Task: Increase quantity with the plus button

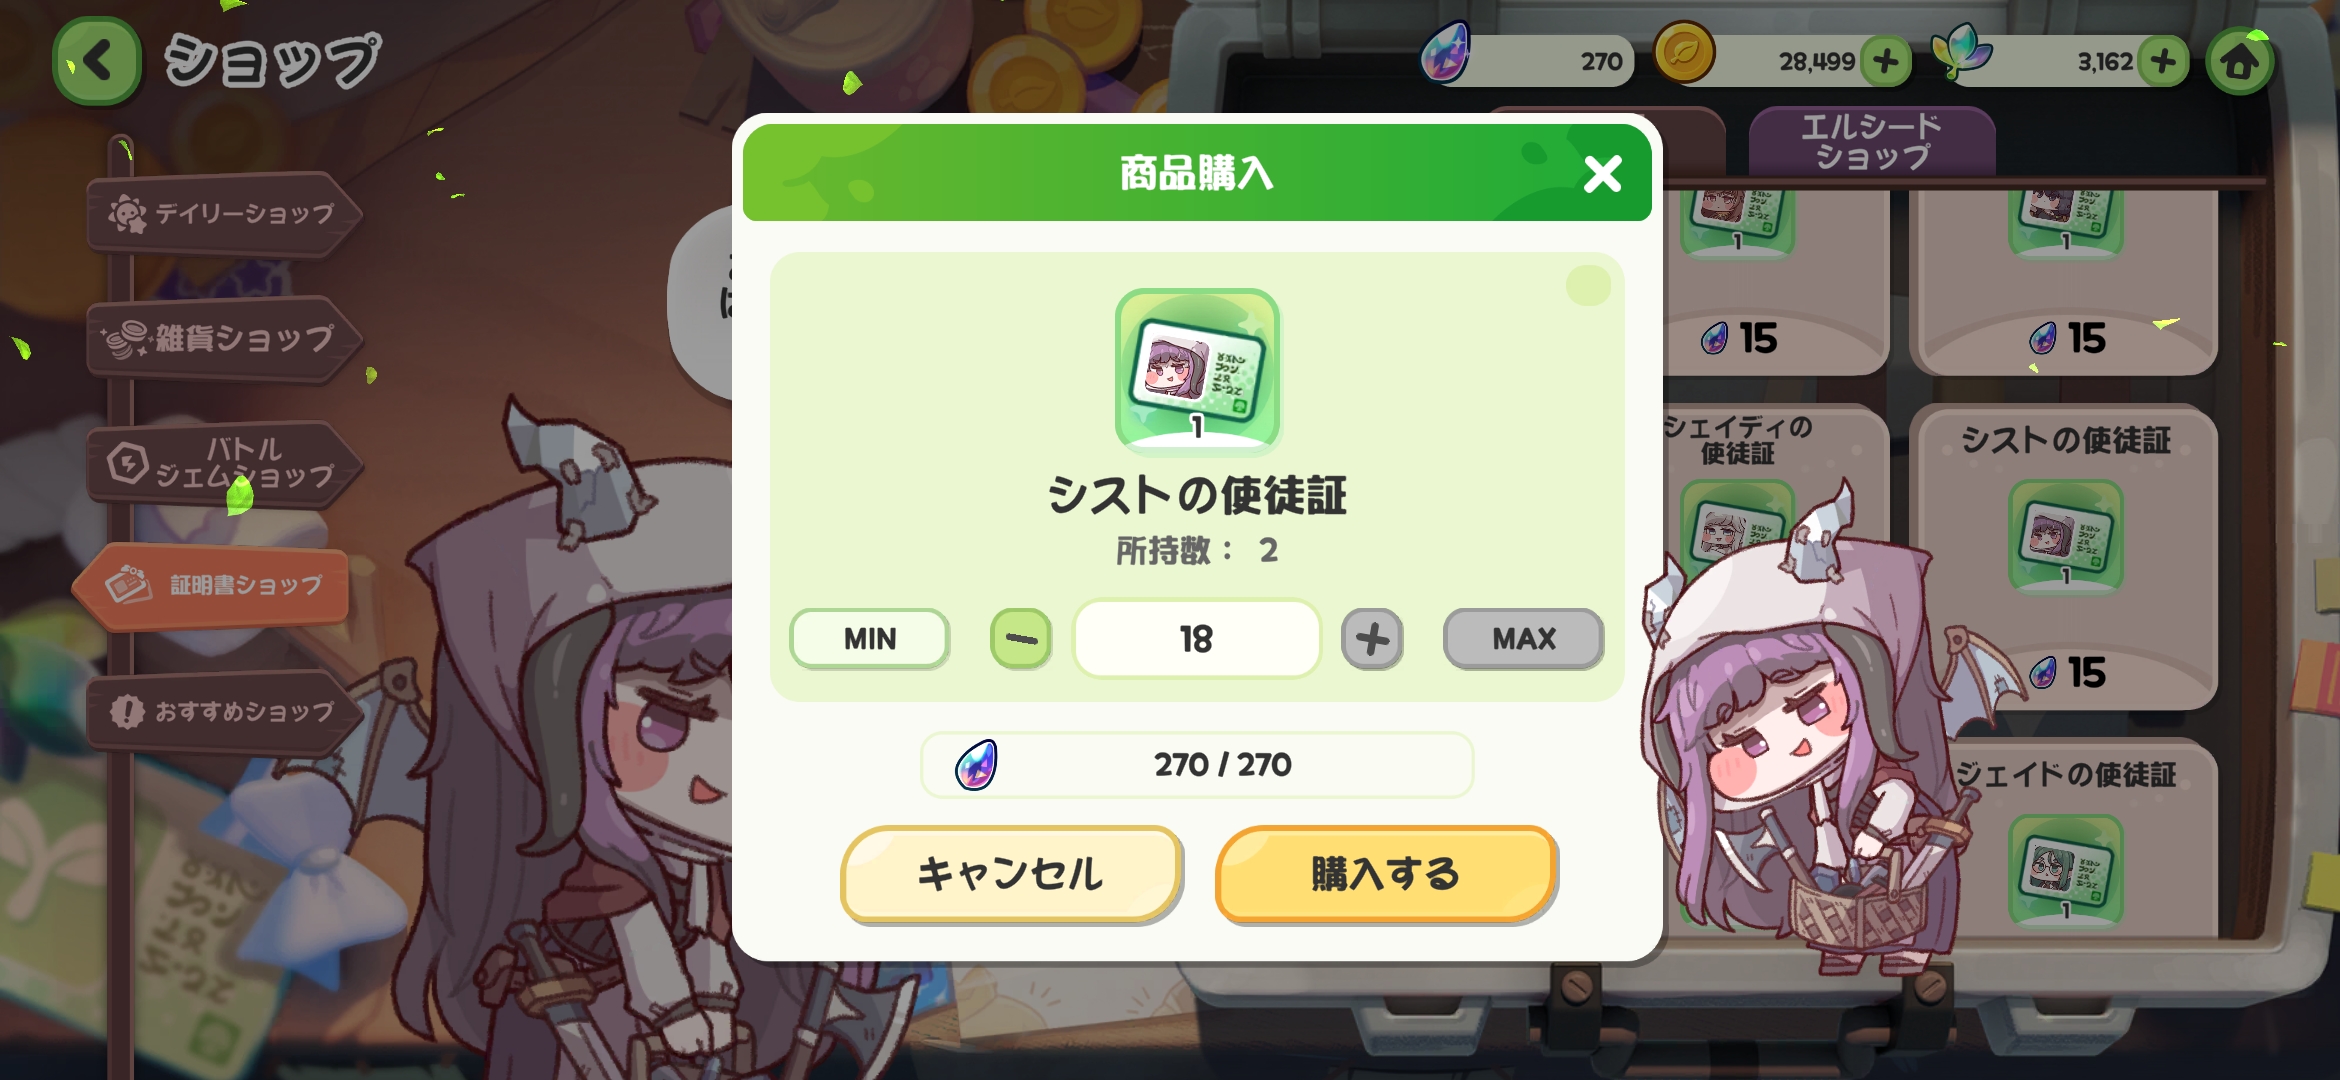Action: [x=1372, y=639]
